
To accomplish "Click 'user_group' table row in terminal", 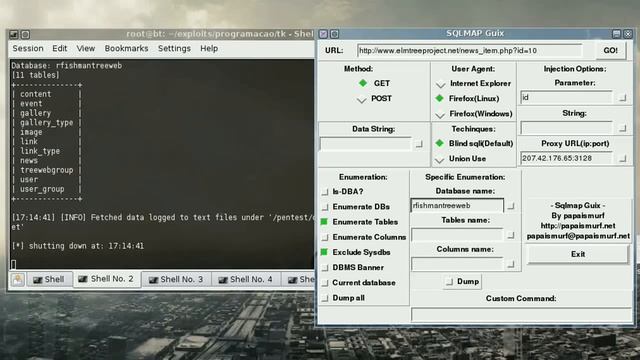I will [x=42, y=189].
